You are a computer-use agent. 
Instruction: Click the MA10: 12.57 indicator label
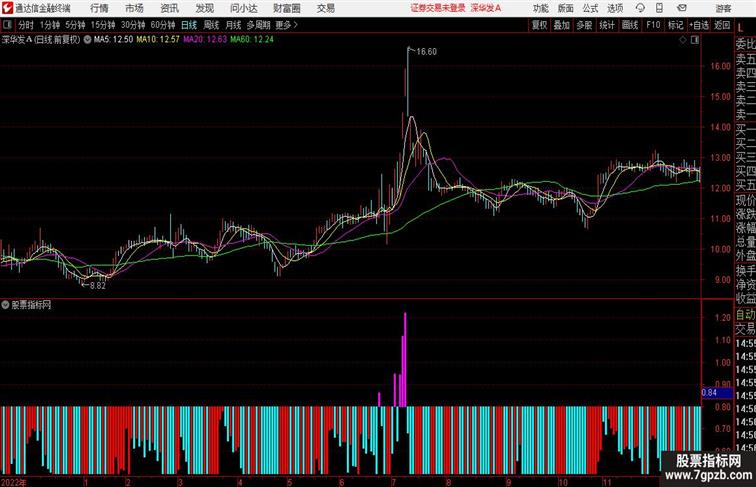tap(158, 40)
